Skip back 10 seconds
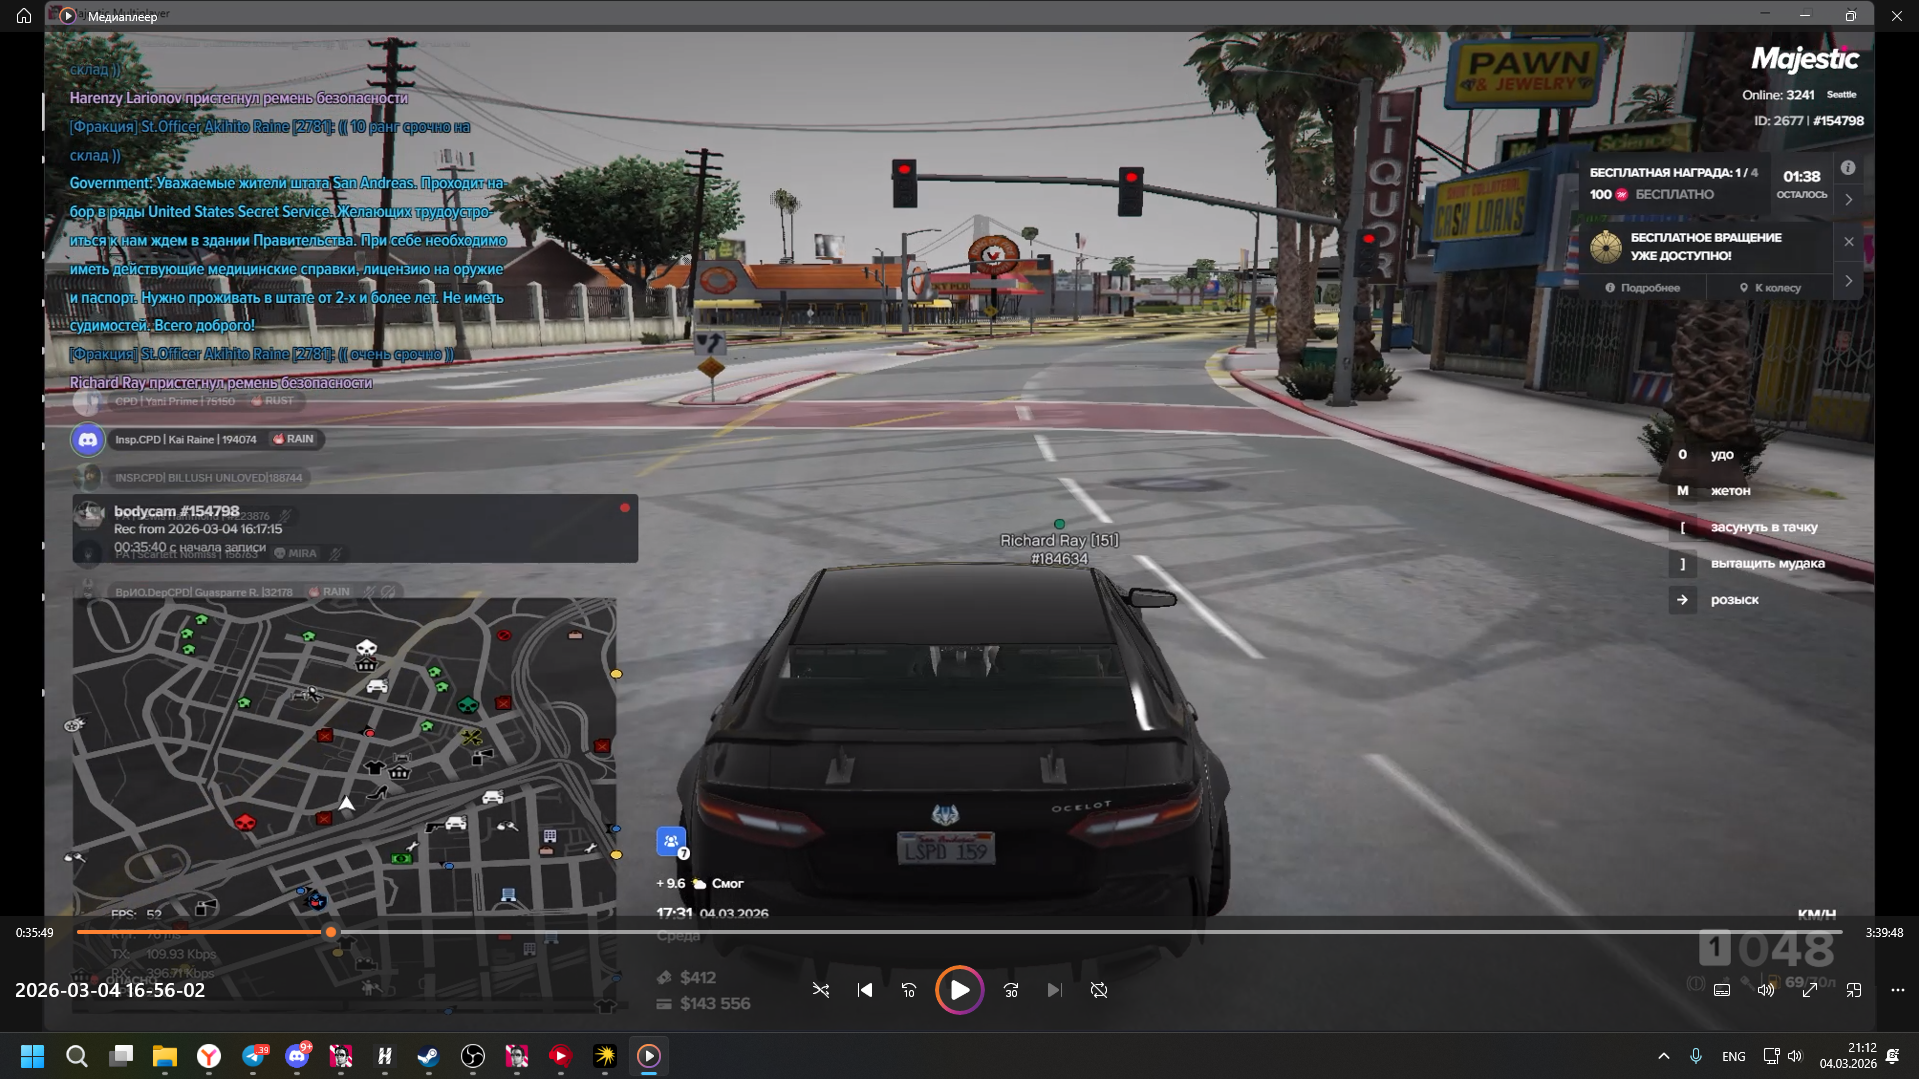This screenshot has width=1919, height=1079. tap(909, 990)
